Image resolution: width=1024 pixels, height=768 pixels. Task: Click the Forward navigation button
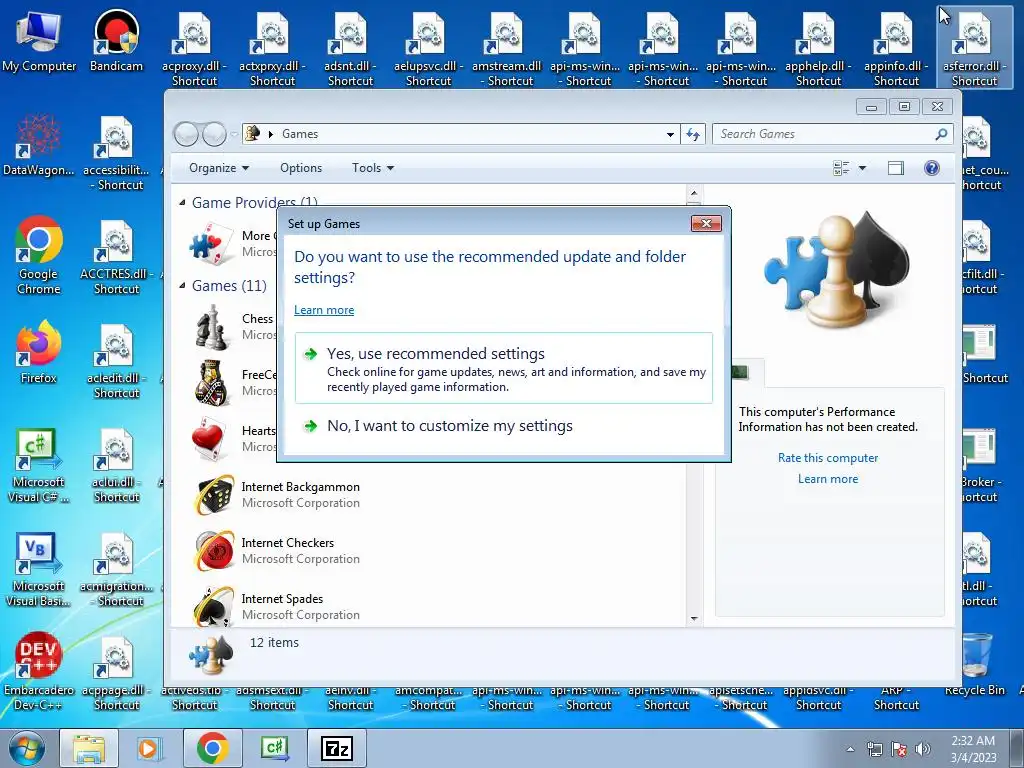tap(214, 135)
